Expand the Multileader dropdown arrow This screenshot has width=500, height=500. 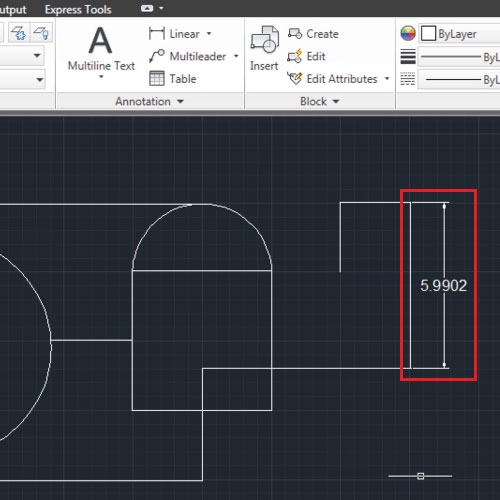tap(236, 56)
